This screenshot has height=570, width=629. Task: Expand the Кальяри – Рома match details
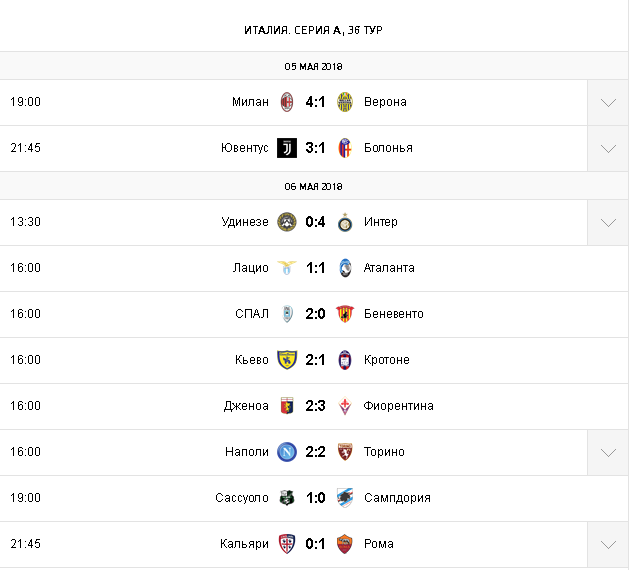click(x=608, y=544)
